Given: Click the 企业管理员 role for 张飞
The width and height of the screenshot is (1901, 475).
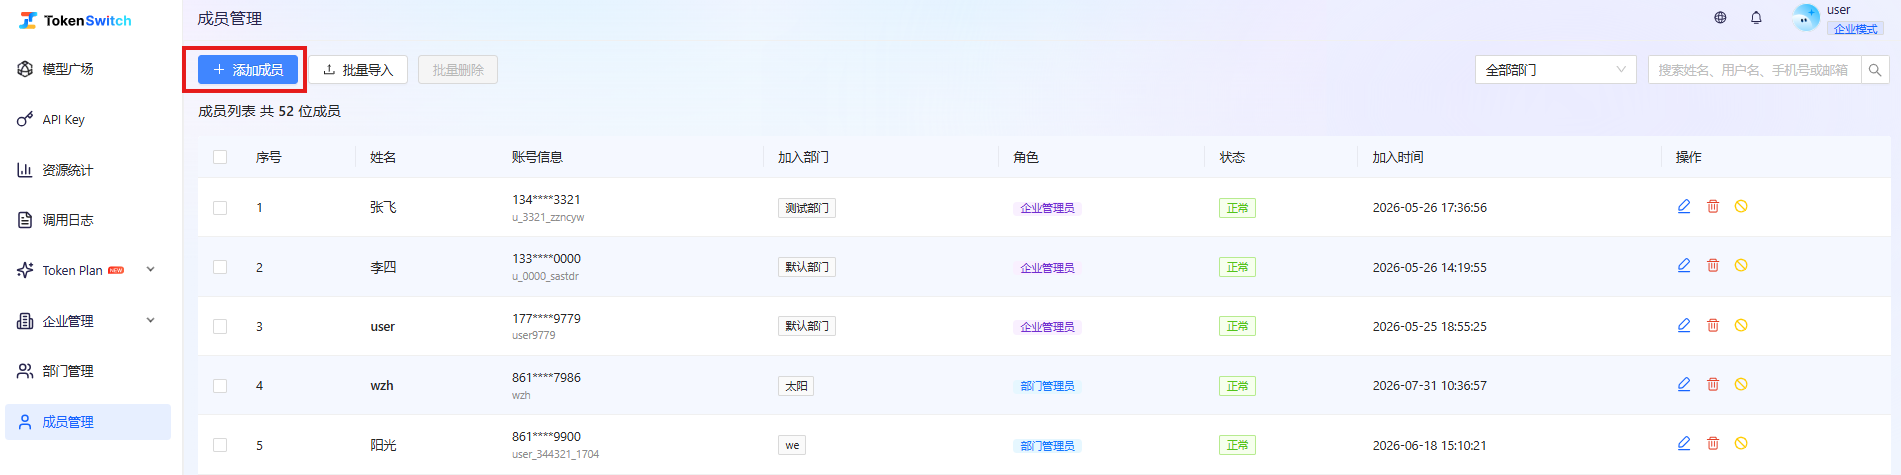Looking at the screenshot, I should point(1047,208).
